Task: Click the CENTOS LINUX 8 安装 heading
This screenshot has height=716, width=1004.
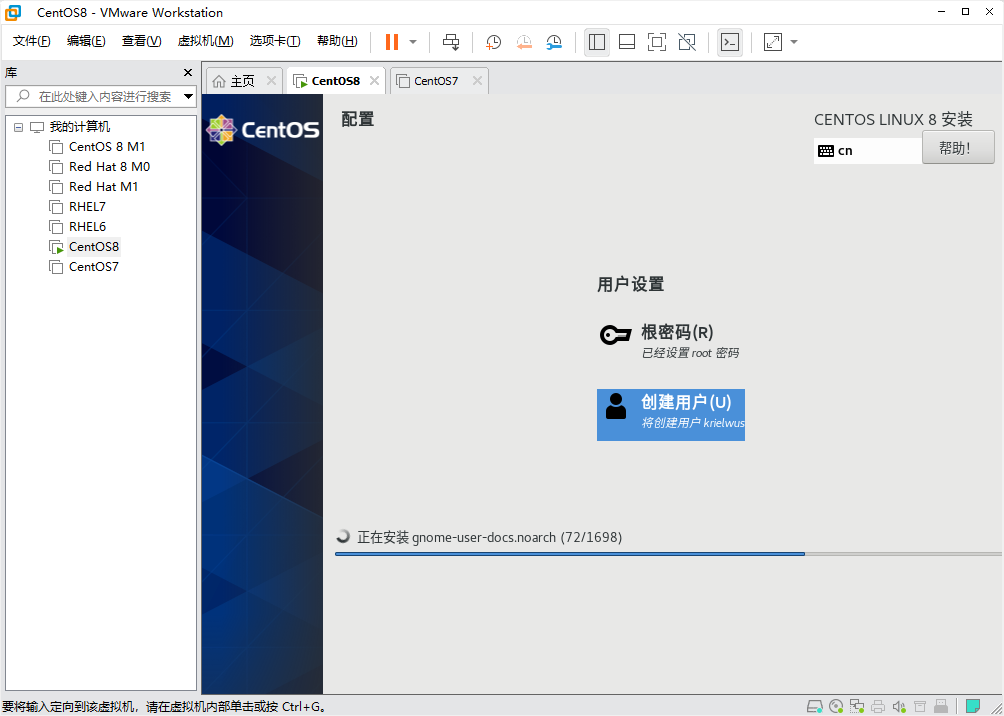Action: pyautogui.click(x=893, y=119)
